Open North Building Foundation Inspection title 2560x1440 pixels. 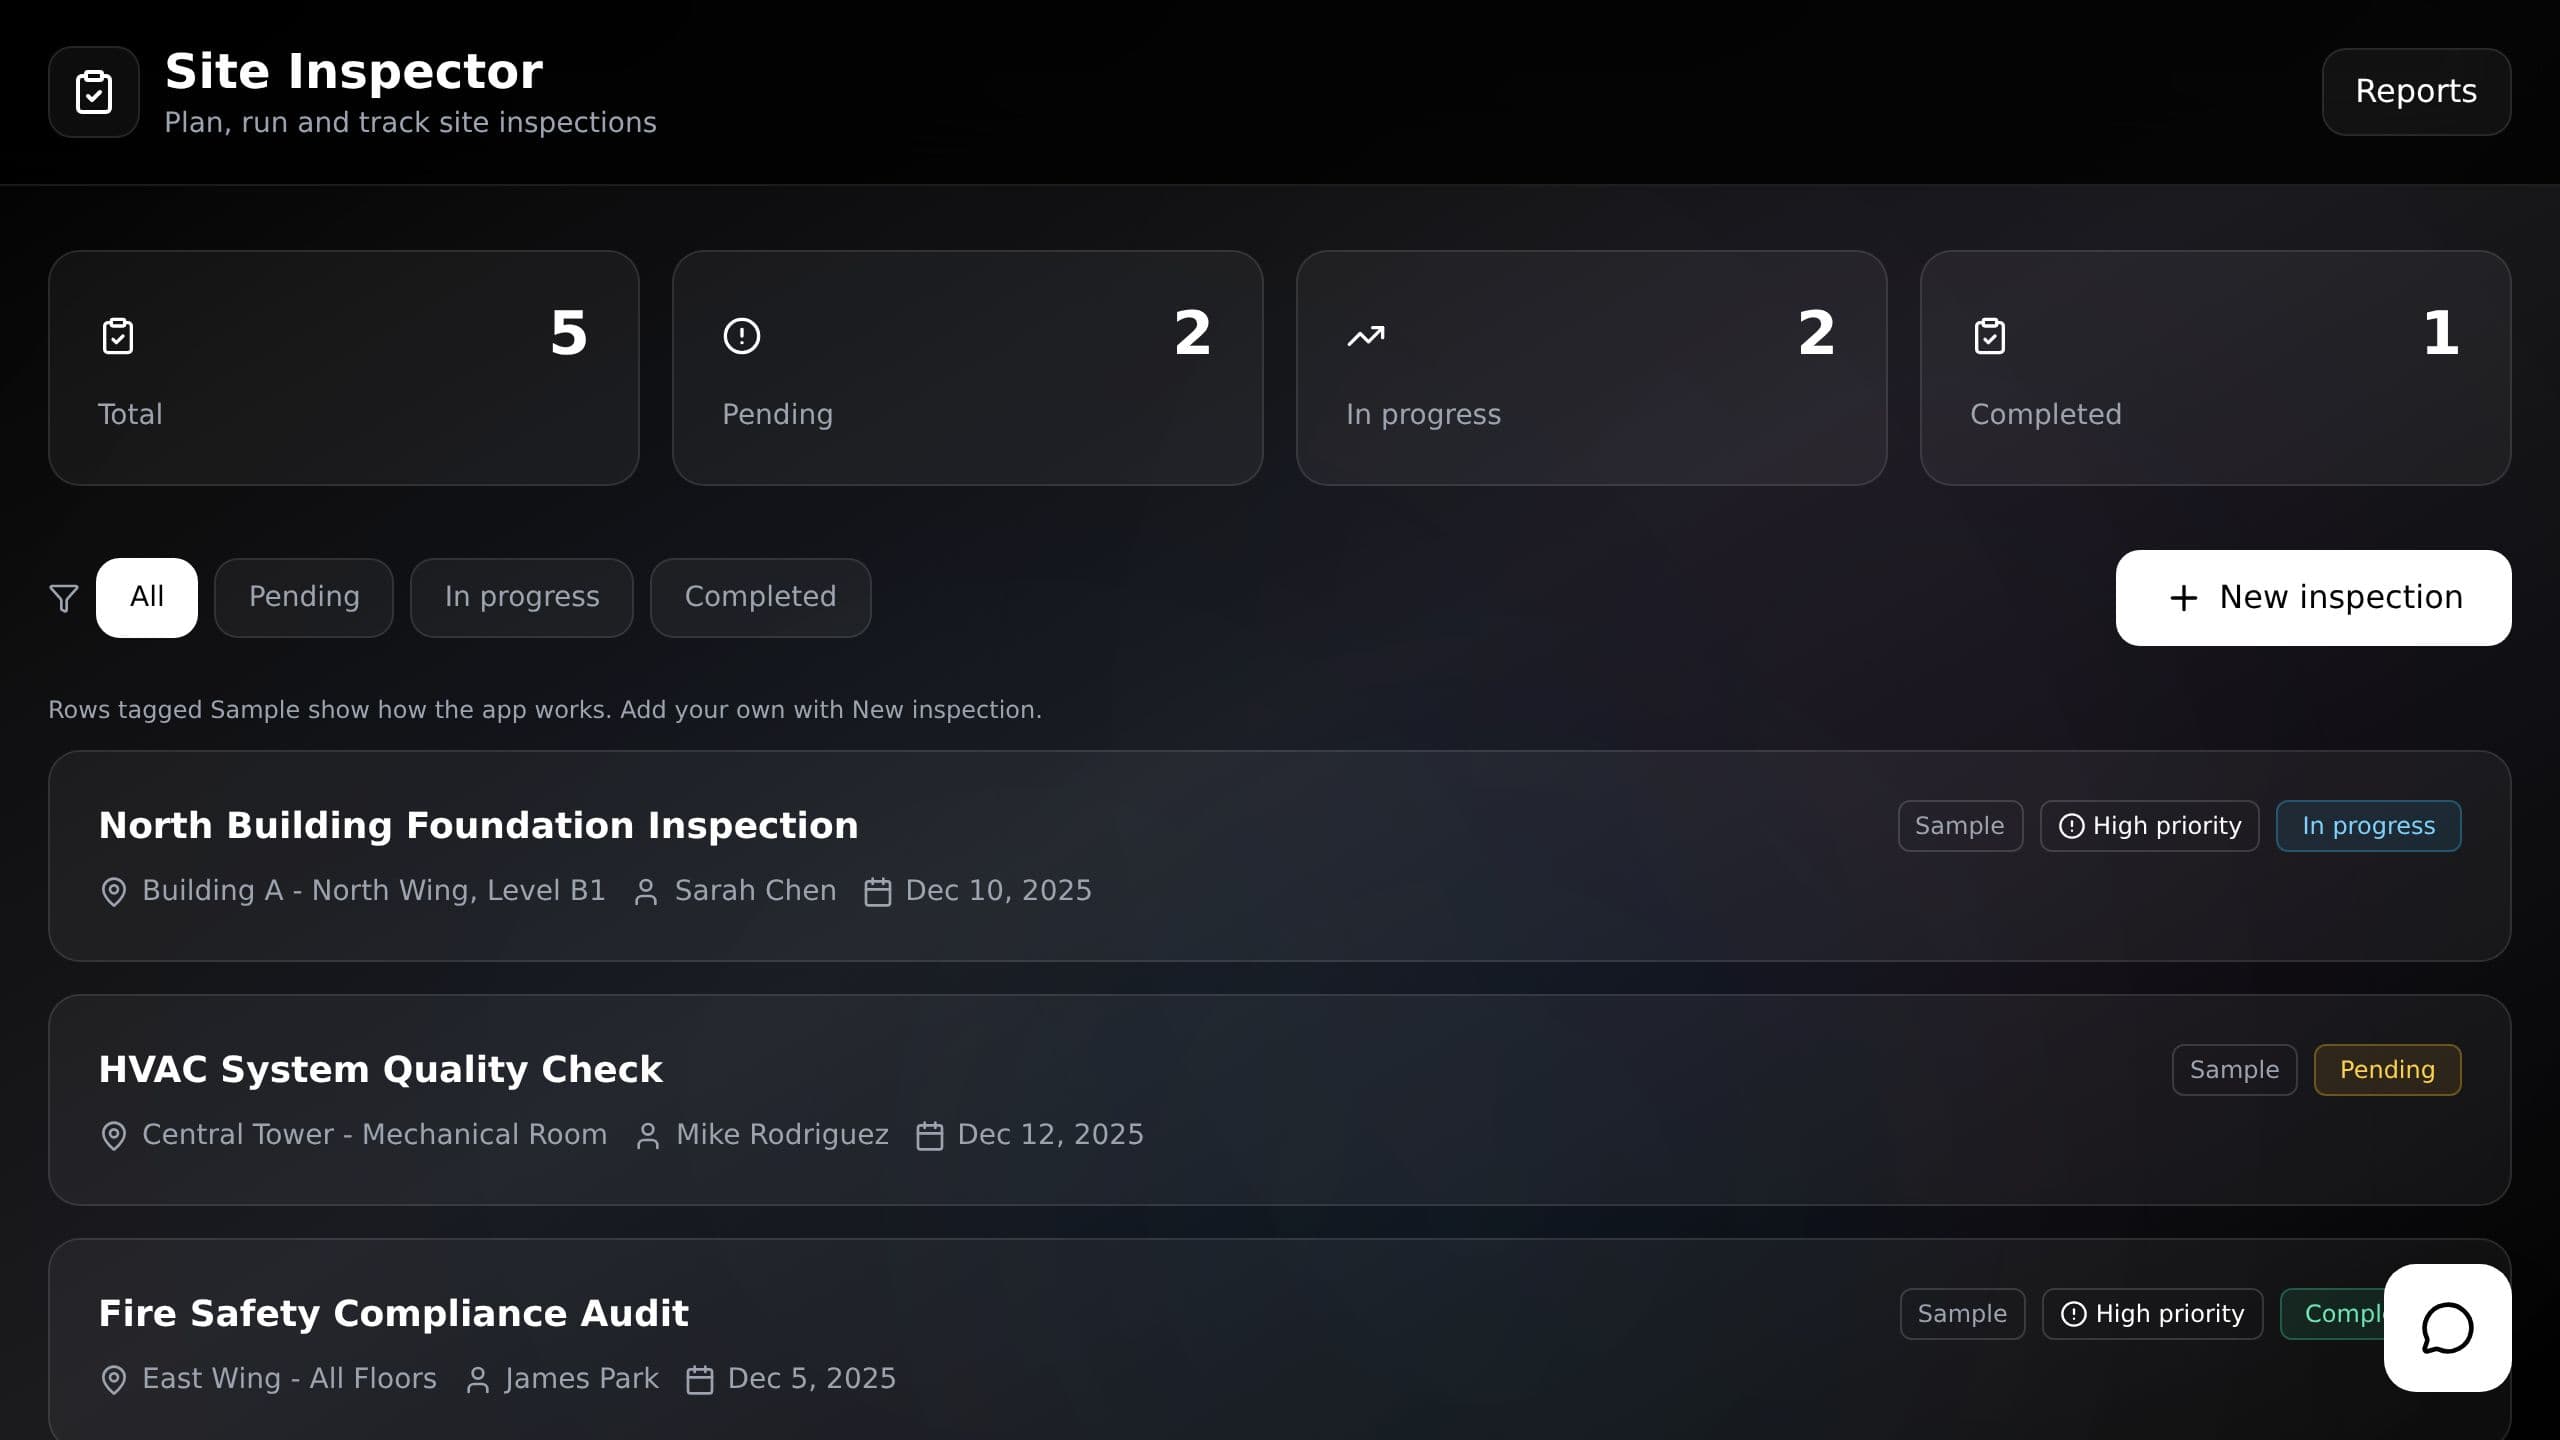[x=478, y=825]
